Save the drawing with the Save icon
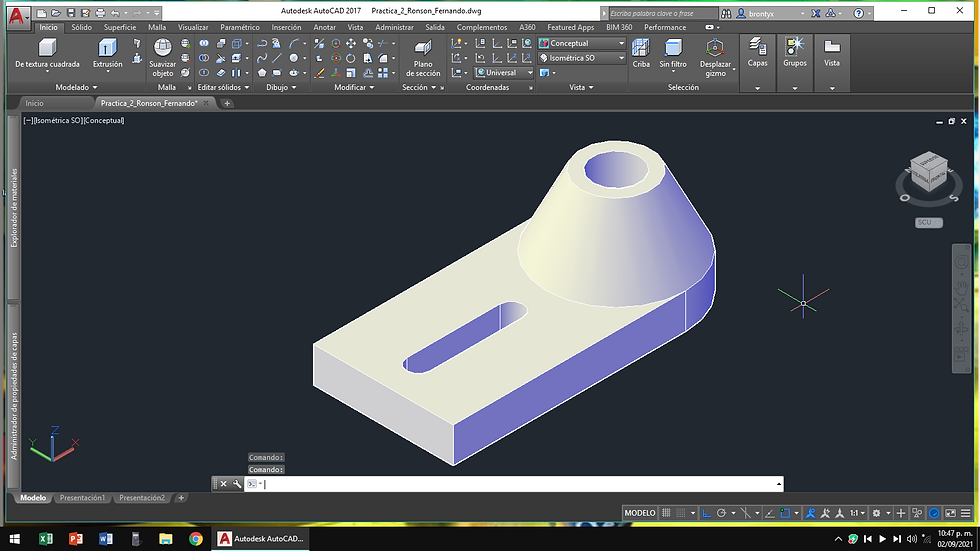The image size is (980, 551). click(71, 13)
